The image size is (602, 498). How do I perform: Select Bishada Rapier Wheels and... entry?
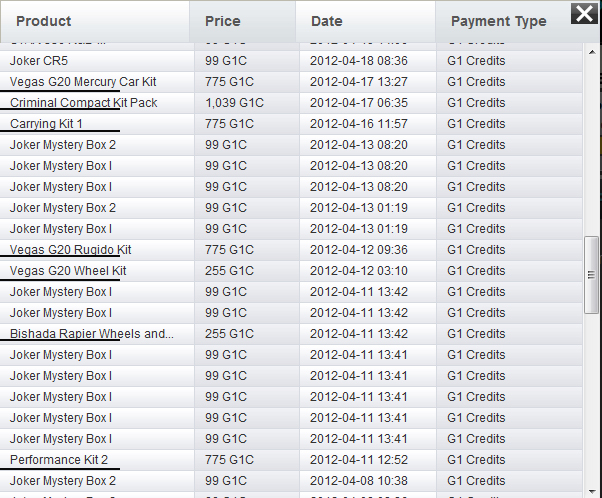(x=92, y=334)
